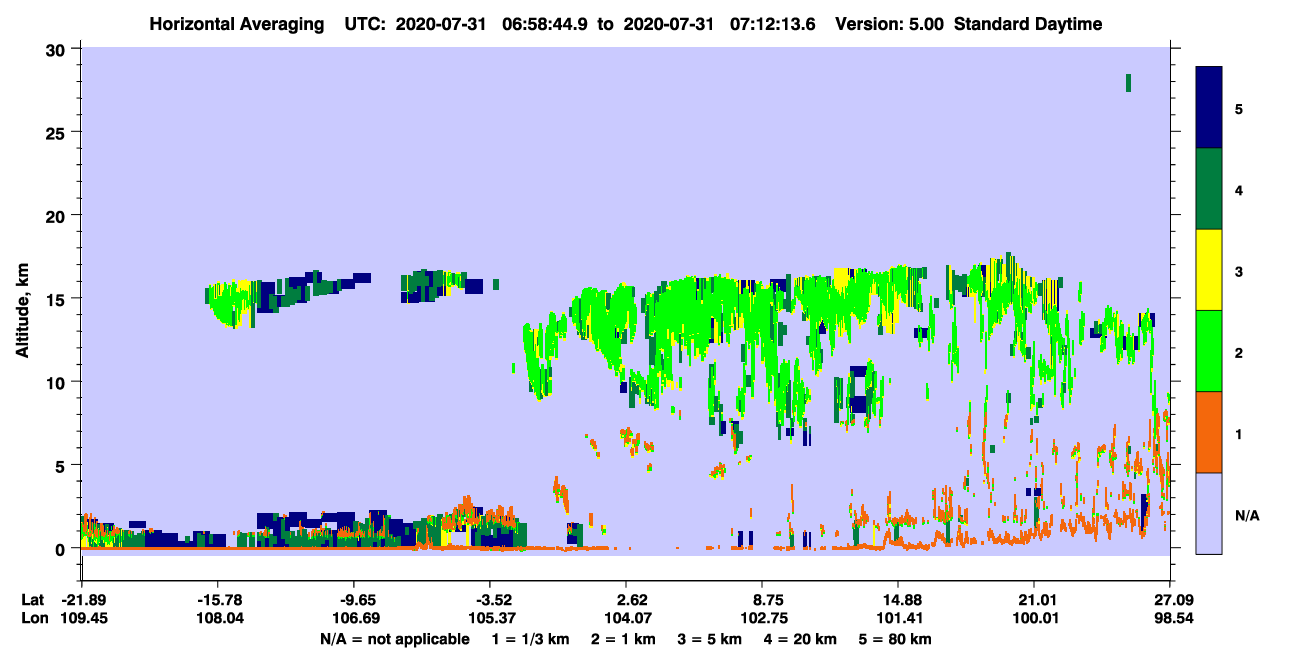Click the '2 = 1 km' legend text
1300x667 pixels.
tap(623, 639)
